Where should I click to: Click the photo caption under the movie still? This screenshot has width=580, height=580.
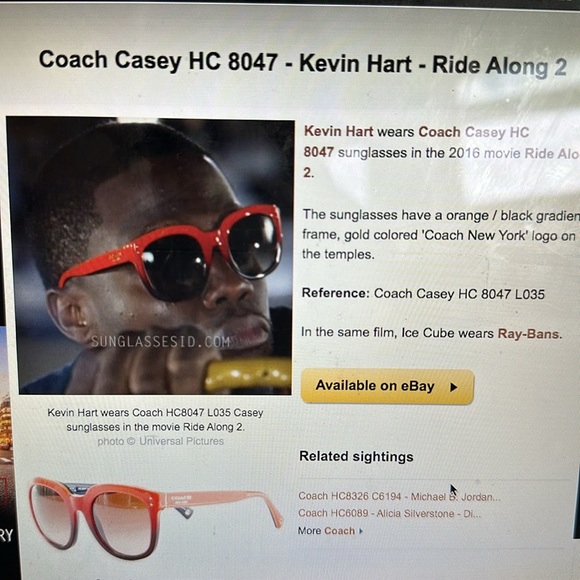pos(155,419)
